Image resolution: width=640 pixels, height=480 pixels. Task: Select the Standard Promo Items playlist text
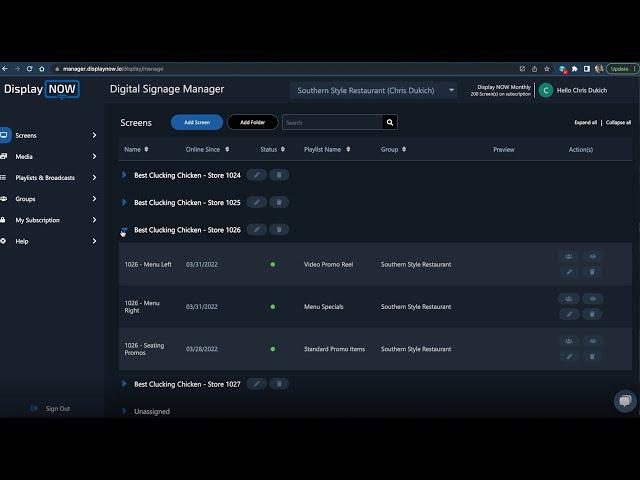point(334,349)
